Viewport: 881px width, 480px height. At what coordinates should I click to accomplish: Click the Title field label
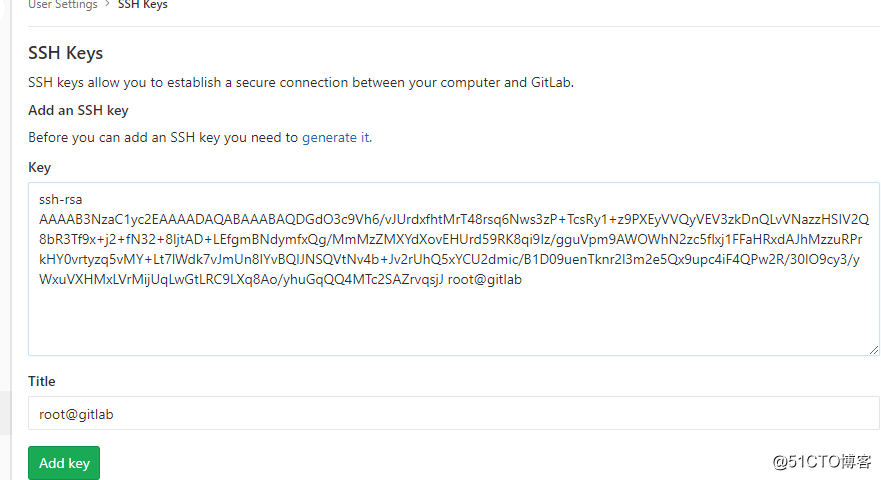(x=42, y=381)
